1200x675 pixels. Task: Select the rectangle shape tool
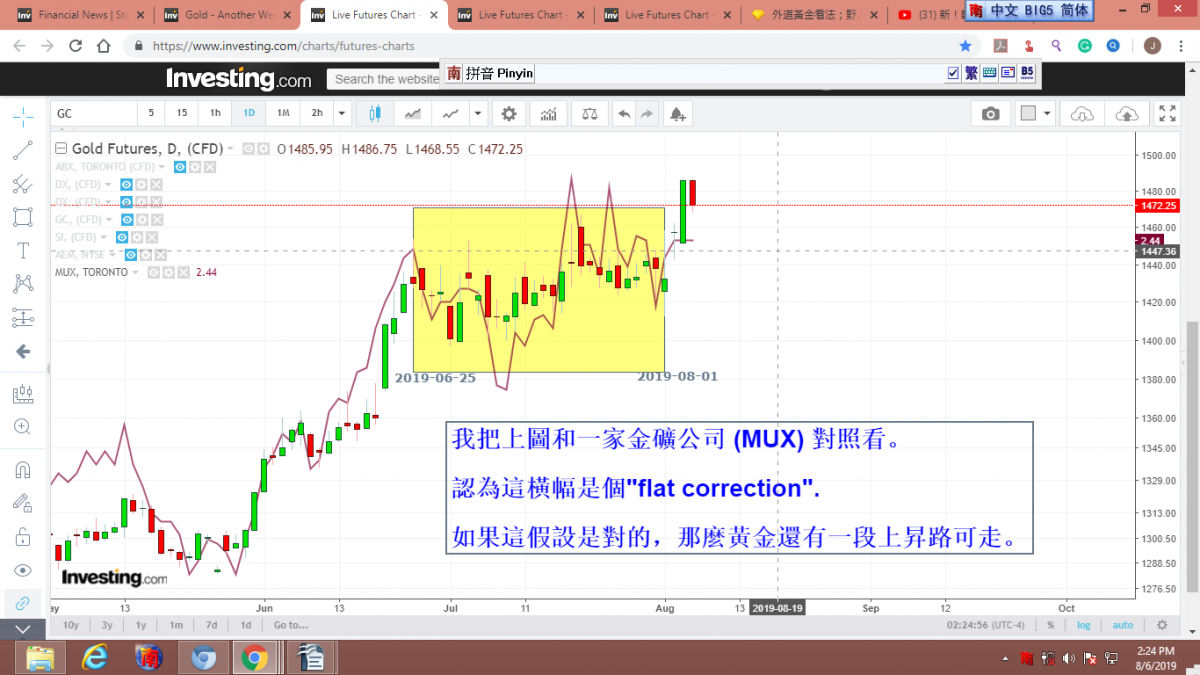click(x=23, y=217)
